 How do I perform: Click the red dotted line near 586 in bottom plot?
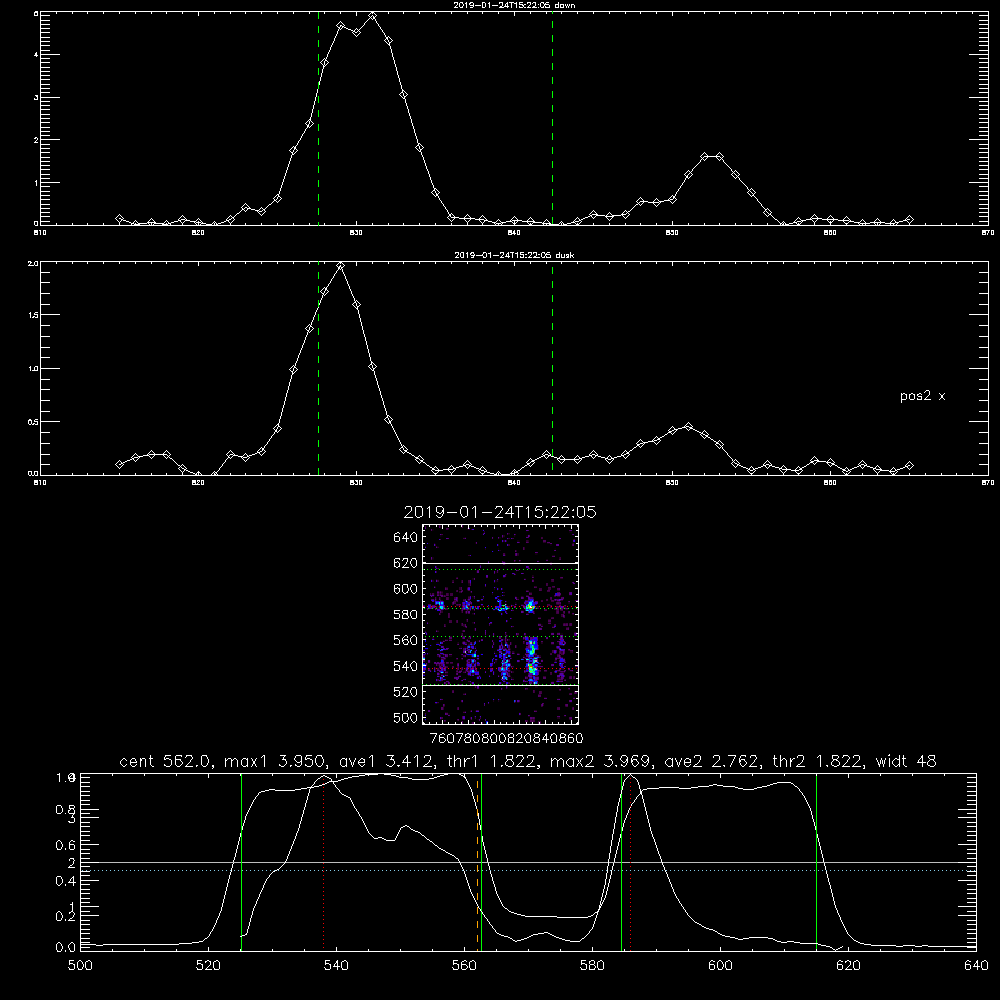[630, 862]
